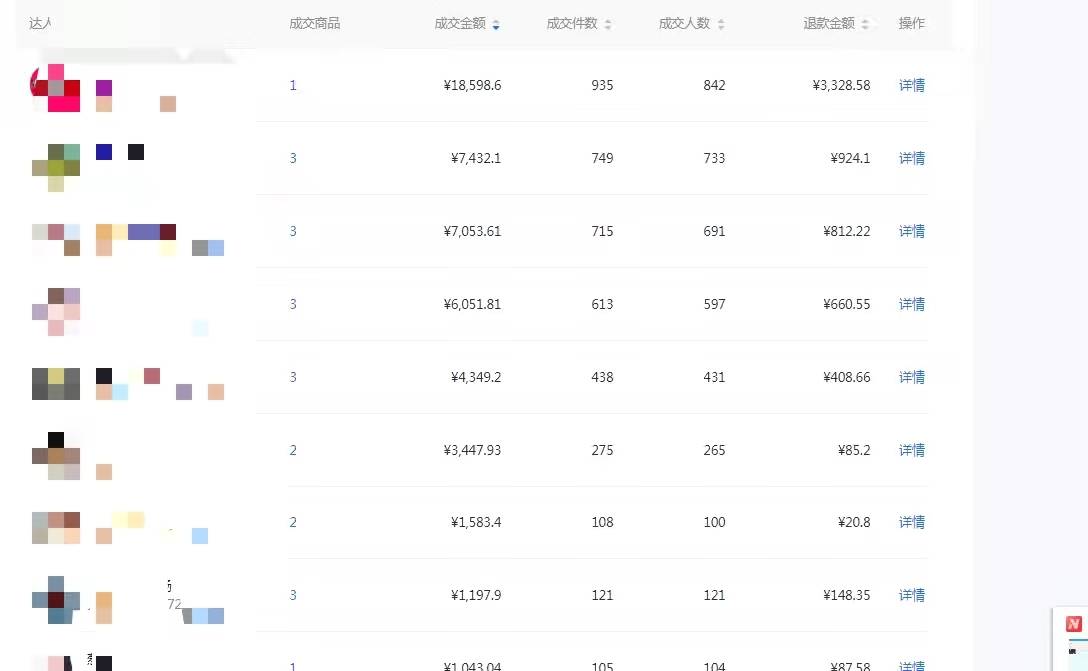This screenshot has height=671, width=1088.
Task: Select the ¥3,447.93 amount cell
Action: tap(473, 450)
